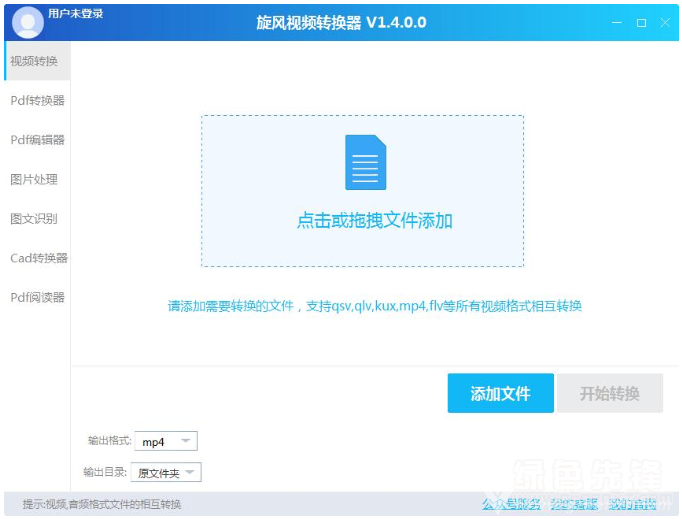Screen dimensions: 682x519
Task: Click 点击或拖拽文件添加 drop area text
Action: click(x=374, y=221)
